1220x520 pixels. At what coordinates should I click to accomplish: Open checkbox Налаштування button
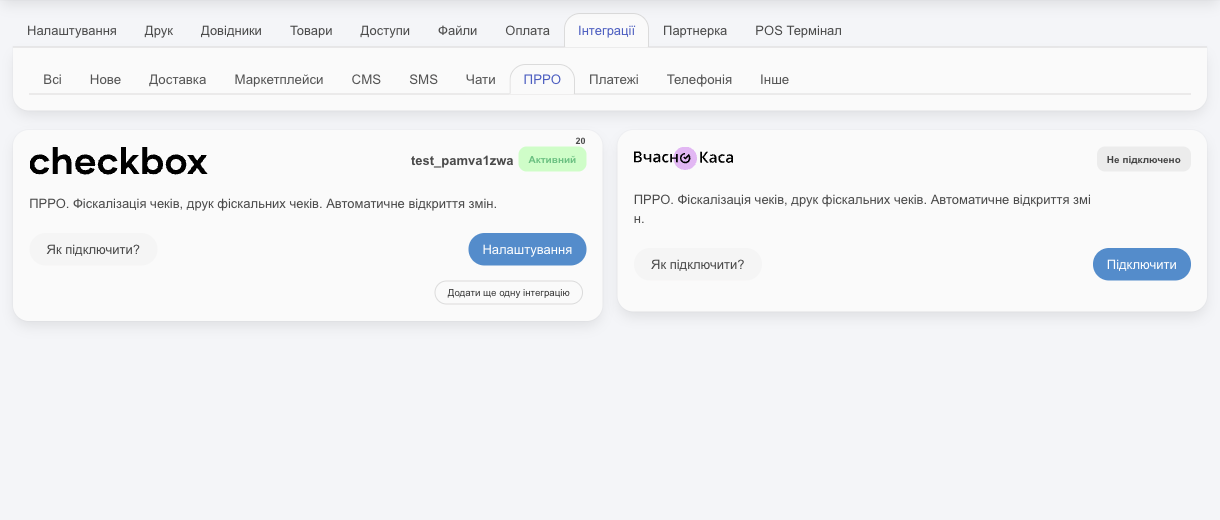[x=527, y=250]
